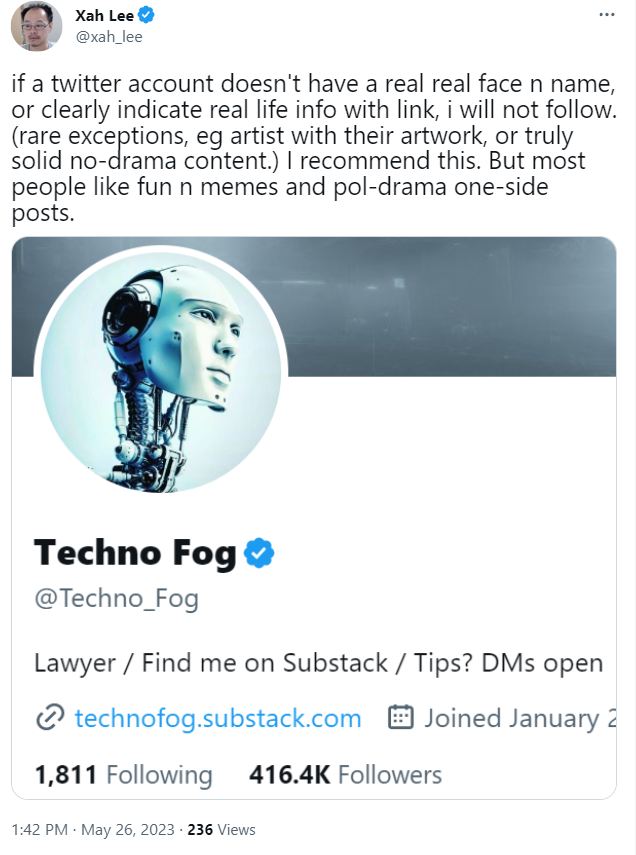Screen dimensions: 636x855
Task: Click the chain link icon
Action: (x=50, y=718)
